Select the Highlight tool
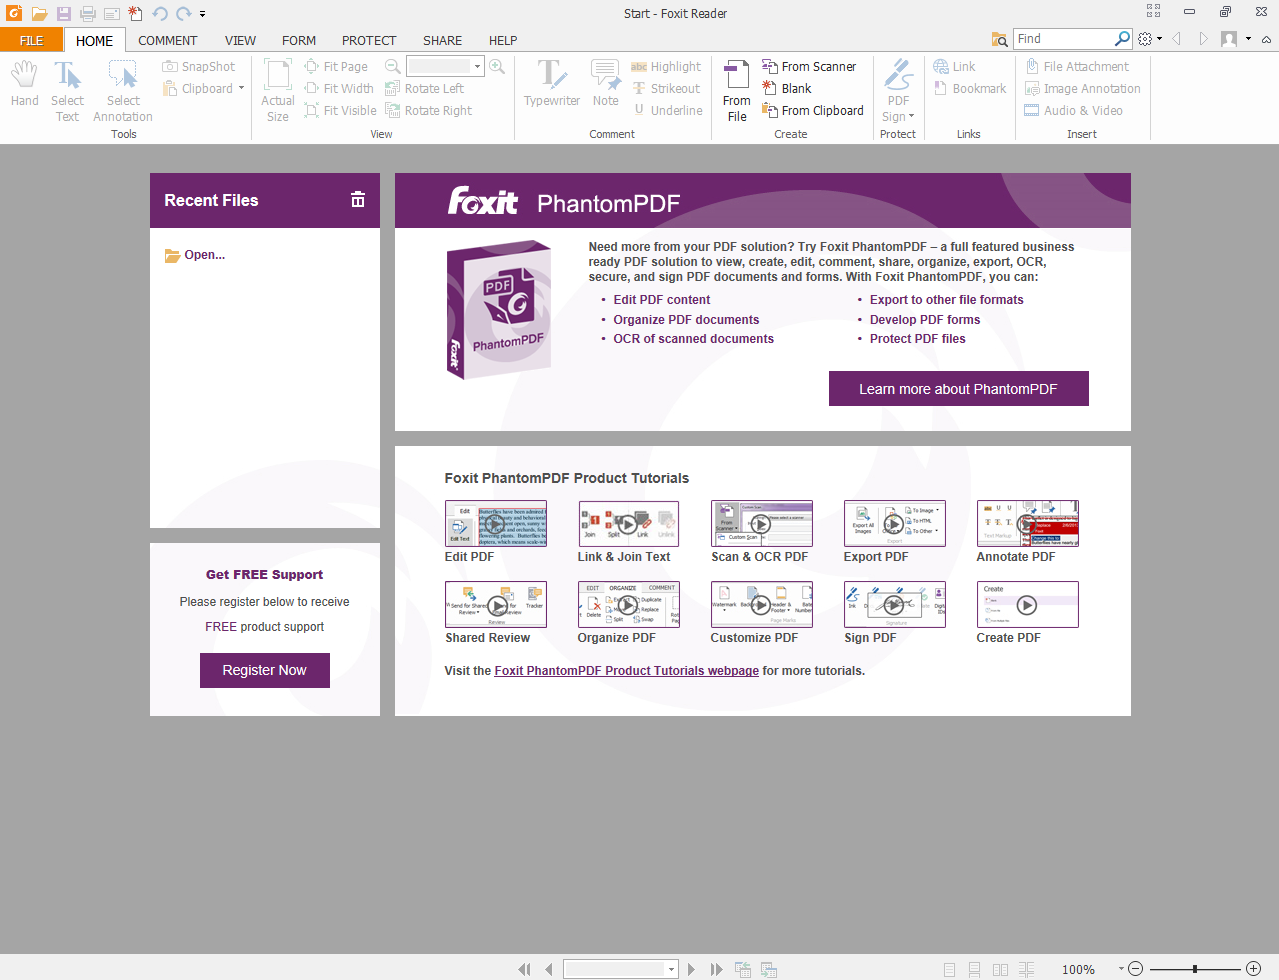This screenshot has height=980, width=1279. tap(666, 67)
